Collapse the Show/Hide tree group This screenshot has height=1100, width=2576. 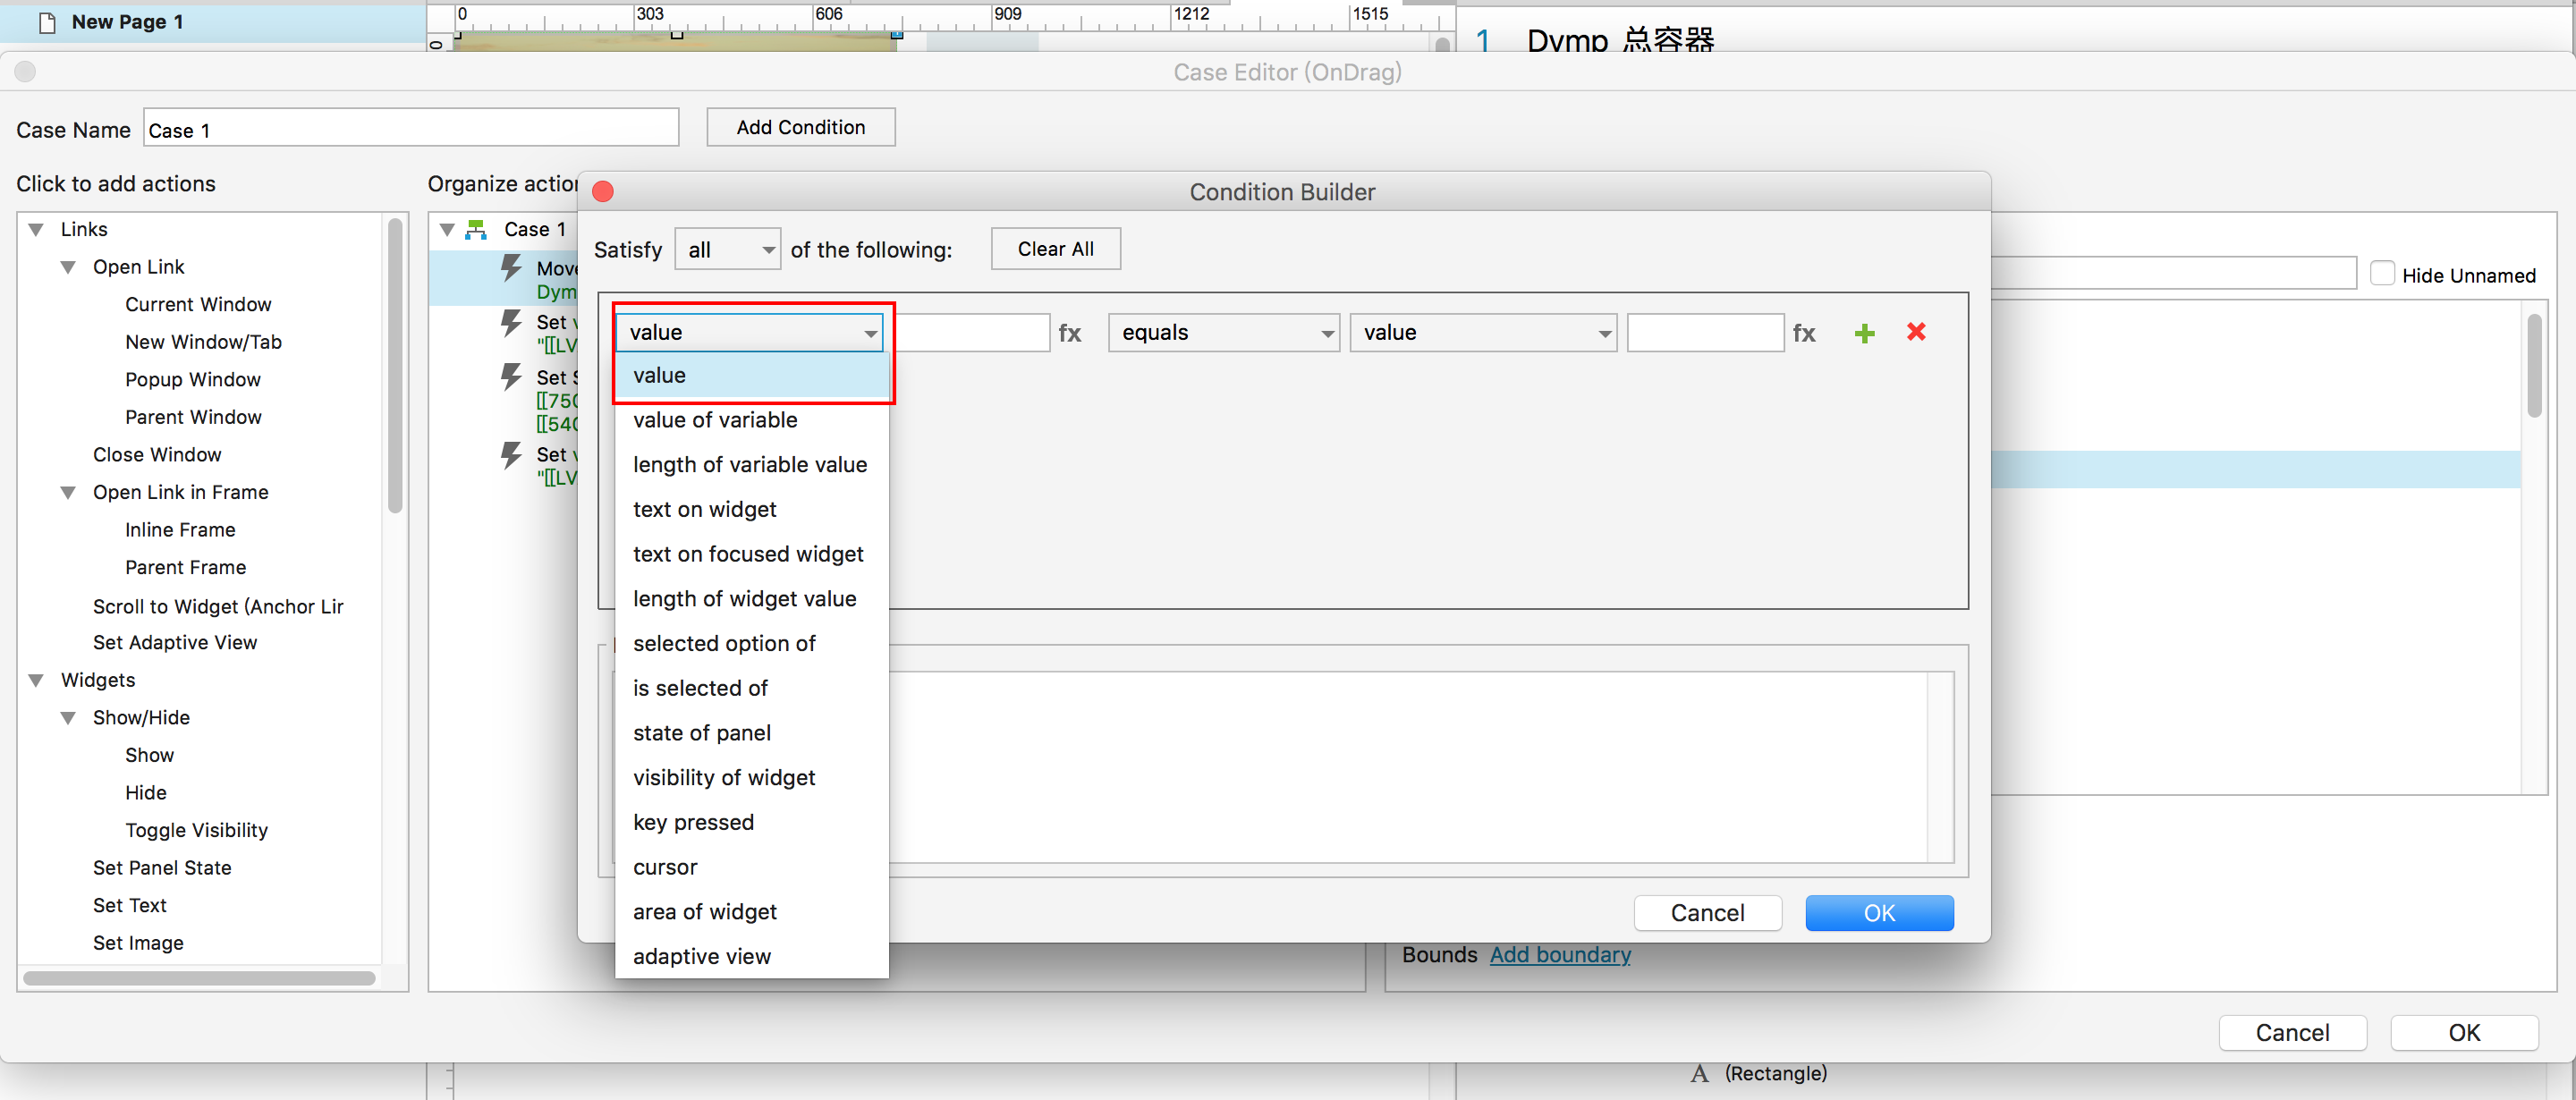68,717
